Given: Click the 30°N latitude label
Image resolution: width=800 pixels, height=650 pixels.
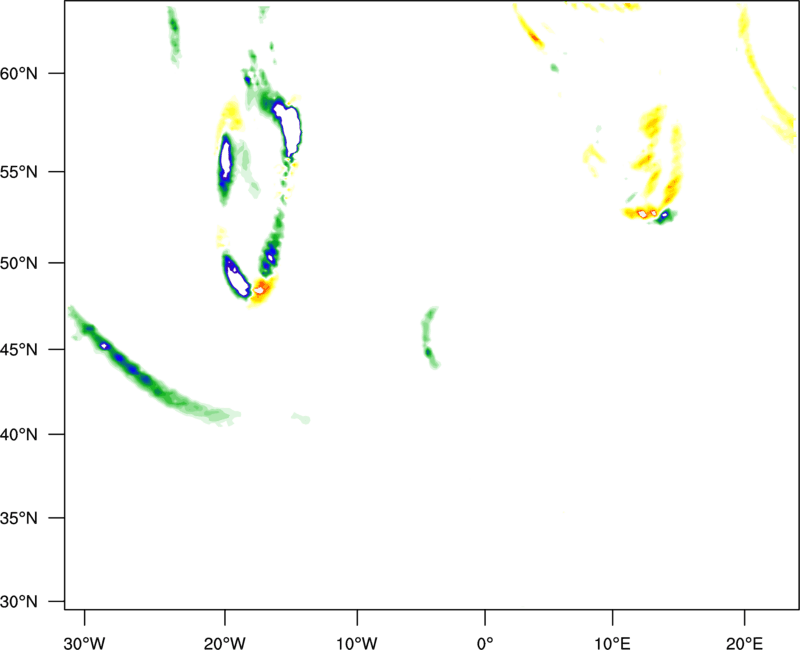Looking at the screenshot, I should click(19, 602).
